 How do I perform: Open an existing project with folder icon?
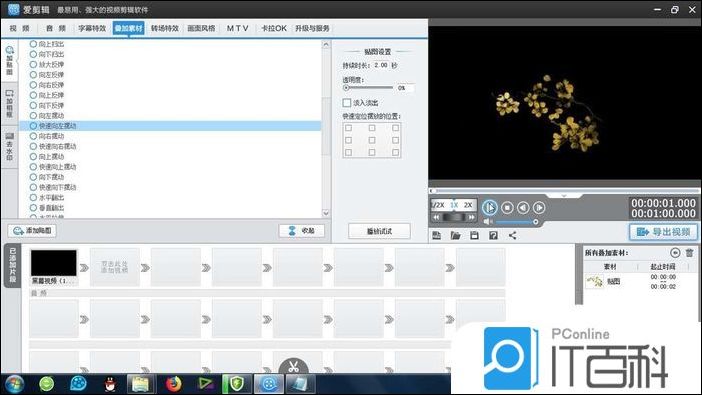click(455, 236)
